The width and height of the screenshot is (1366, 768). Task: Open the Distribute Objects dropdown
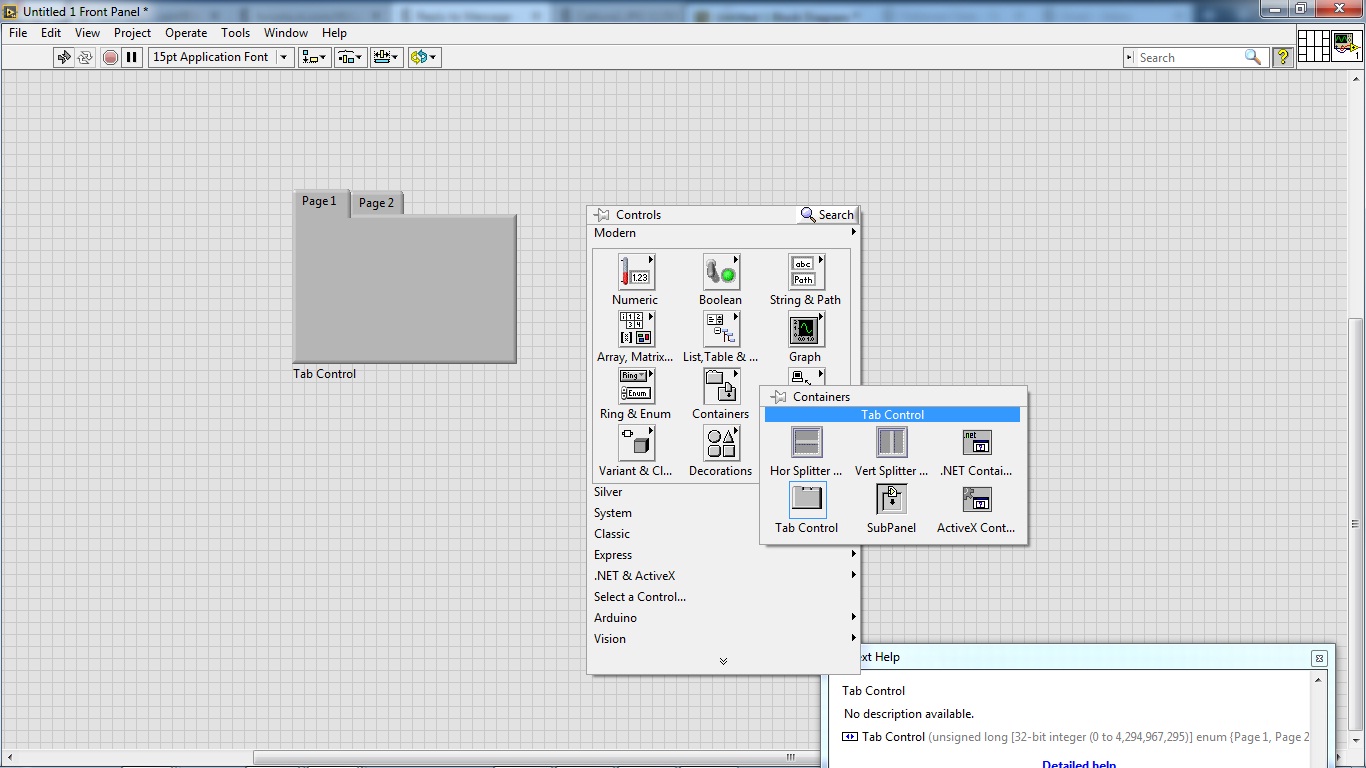click(x=350, y=57)
